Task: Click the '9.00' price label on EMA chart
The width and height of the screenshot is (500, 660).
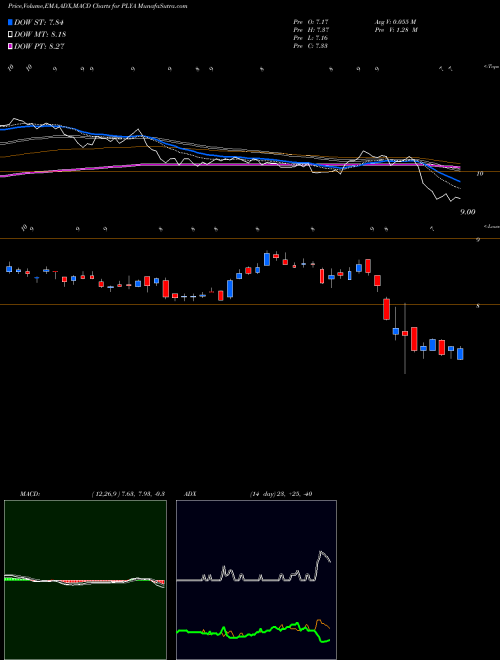Action: coord(468,212)
